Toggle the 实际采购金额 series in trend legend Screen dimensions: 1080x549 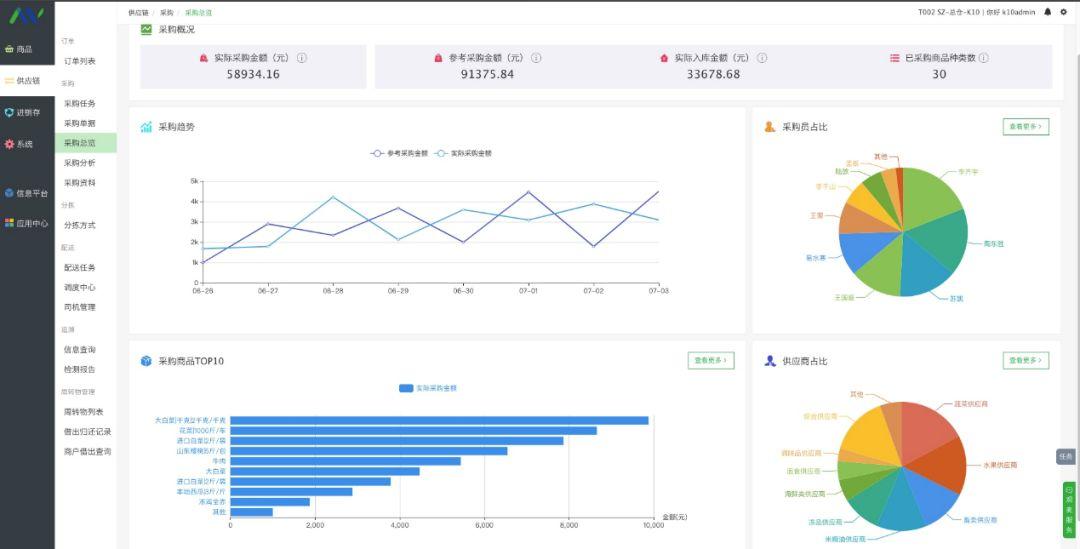[463, 153]
